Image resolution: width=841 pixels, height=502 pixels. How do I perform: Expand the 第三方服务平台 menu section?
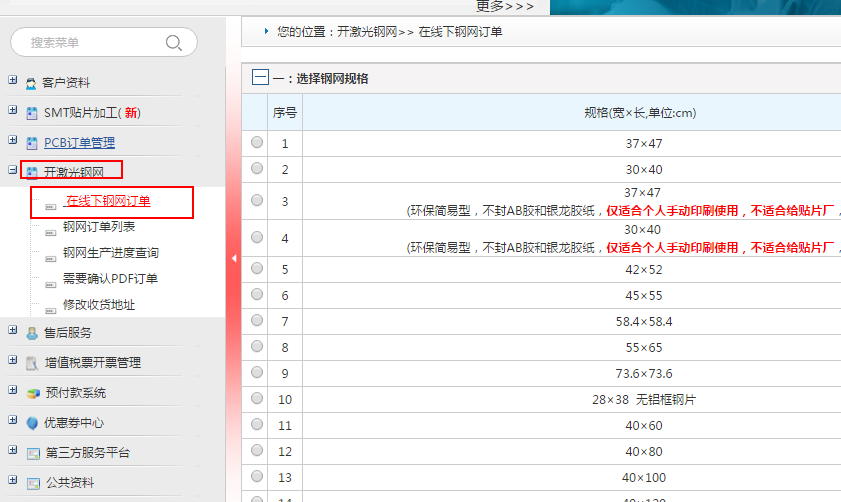tap(12, 451)
